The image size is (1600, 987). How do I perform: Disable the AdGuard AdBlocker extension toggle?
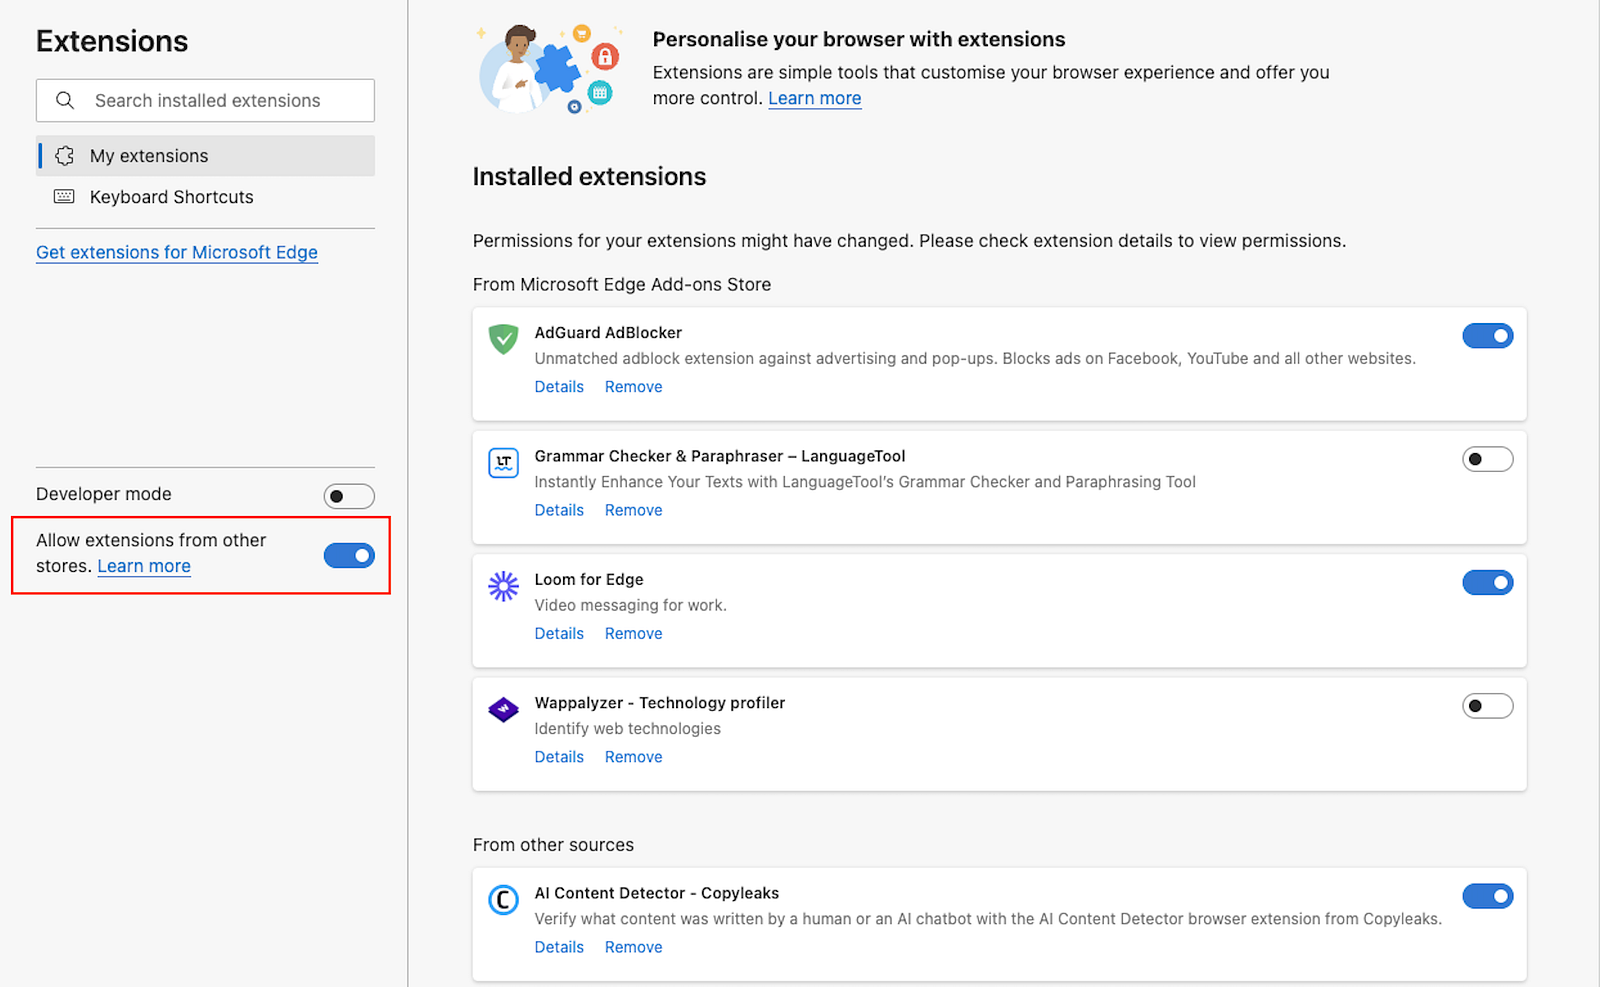point(1487,336)
